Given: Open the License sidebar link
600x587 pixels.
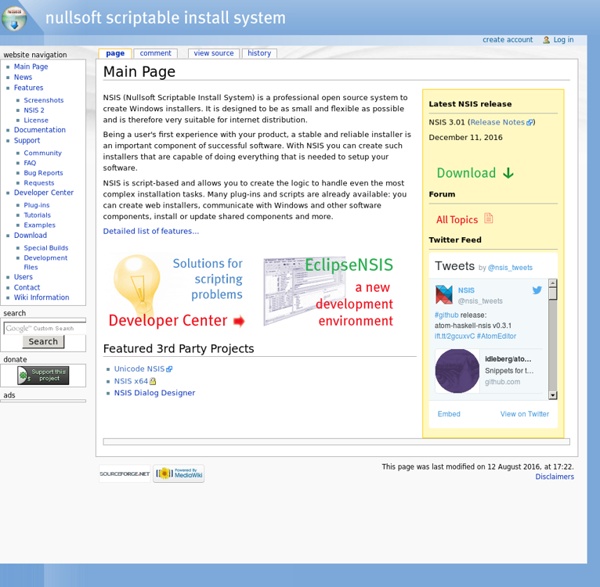Looking at the screenshot, I should coord(36,120).
